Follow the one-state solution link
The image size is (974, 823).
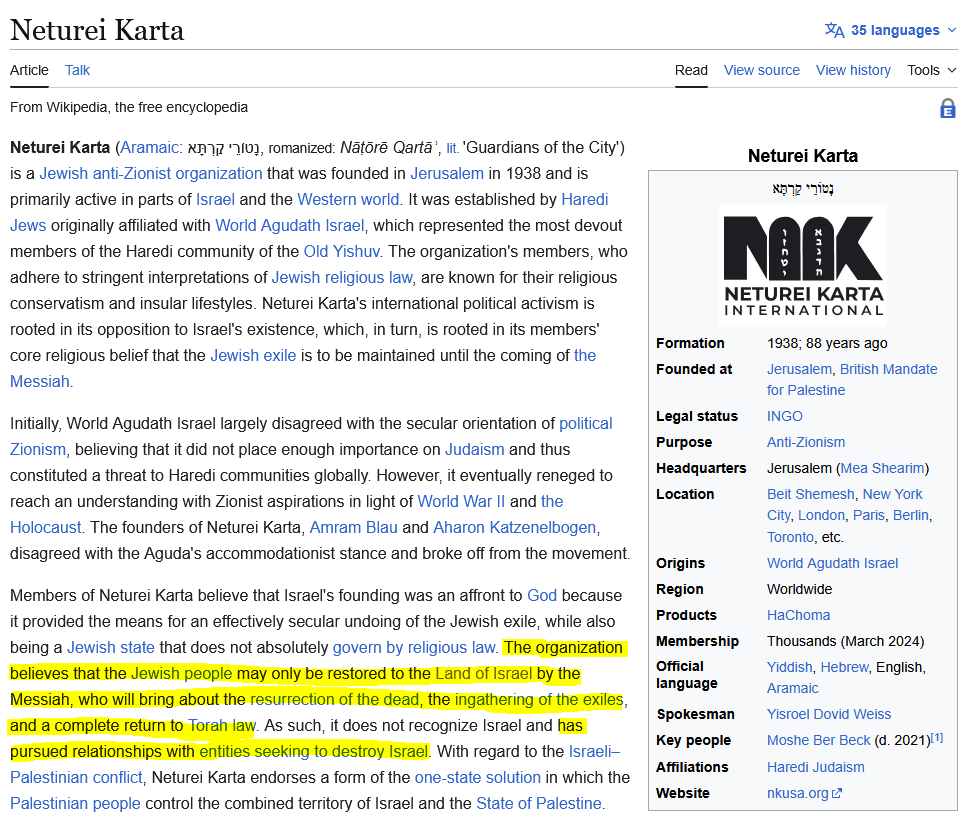[477, 778]
